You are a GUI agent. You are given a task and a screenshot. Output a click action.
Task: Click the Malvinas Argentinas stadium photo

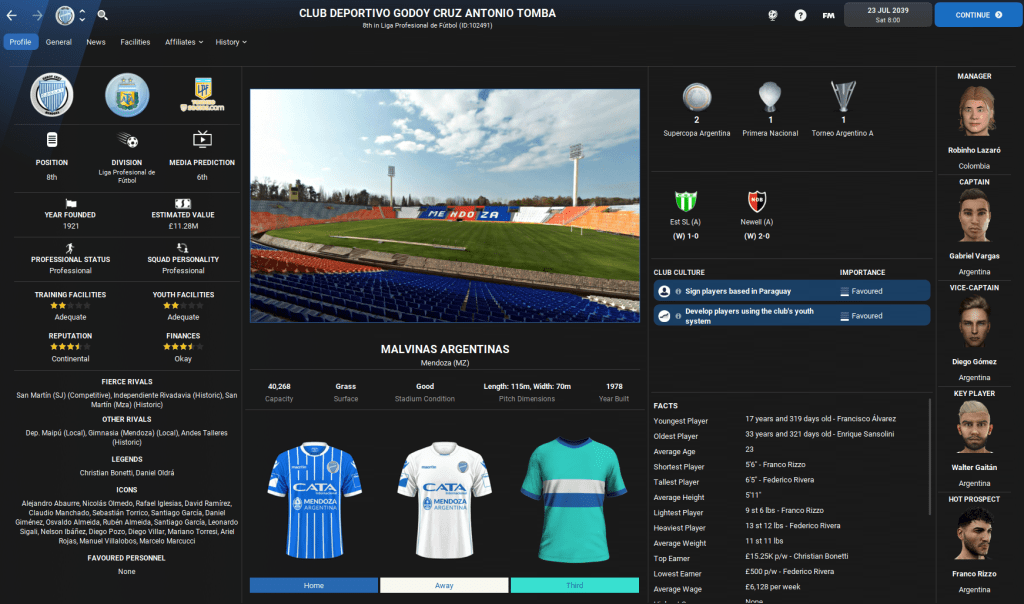444,205
